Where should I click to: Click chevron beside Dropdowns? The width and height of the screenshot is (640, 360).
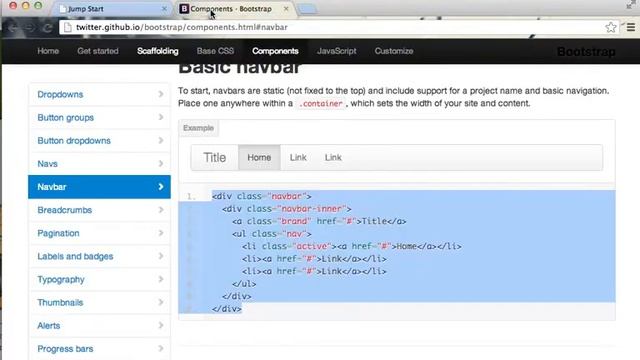point(161,94)
